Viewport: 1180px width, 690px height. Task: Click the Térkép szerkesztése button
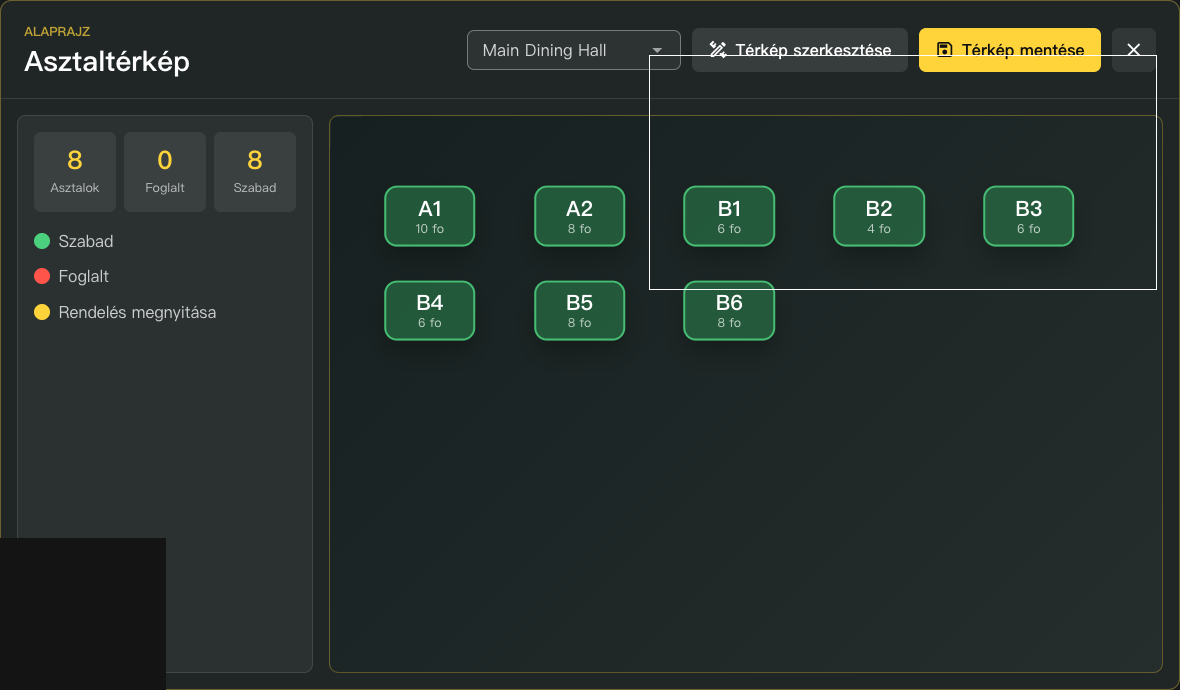[x=799, y=50]
